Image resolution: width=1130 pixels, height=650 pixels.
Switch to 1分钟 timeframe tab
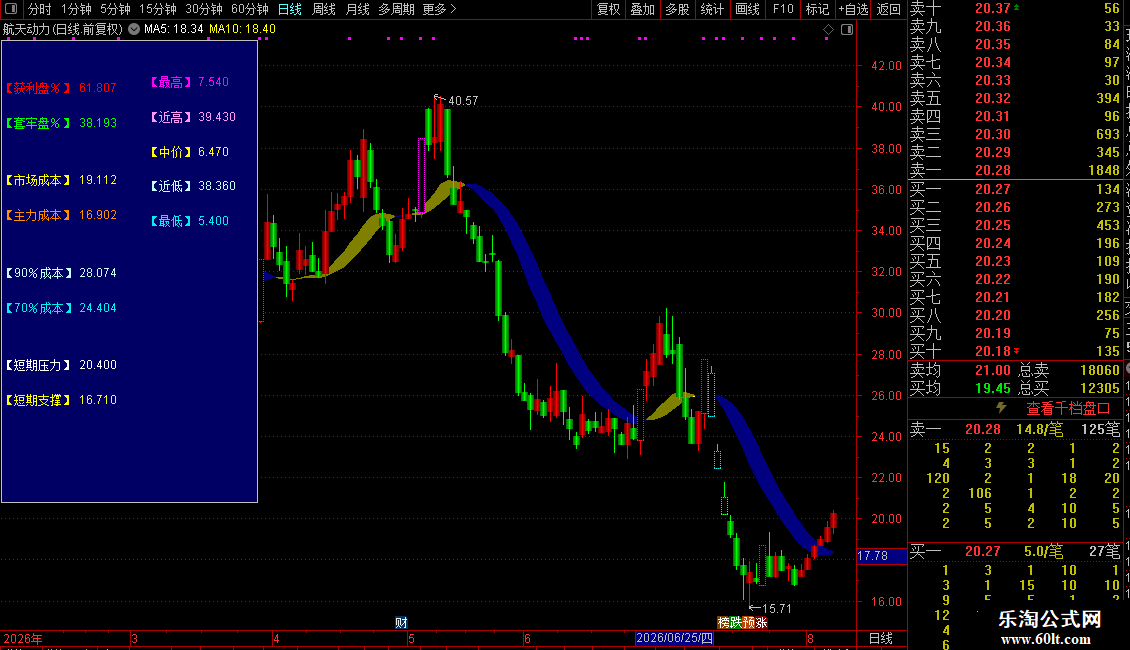(x=76, y=9)
